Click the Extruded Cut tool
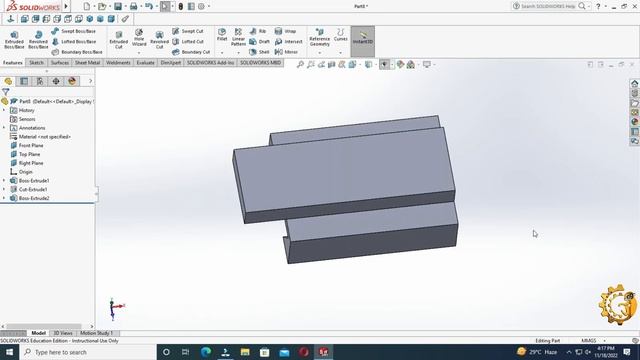This screenshot has height=360, width=640. point(119,40)
